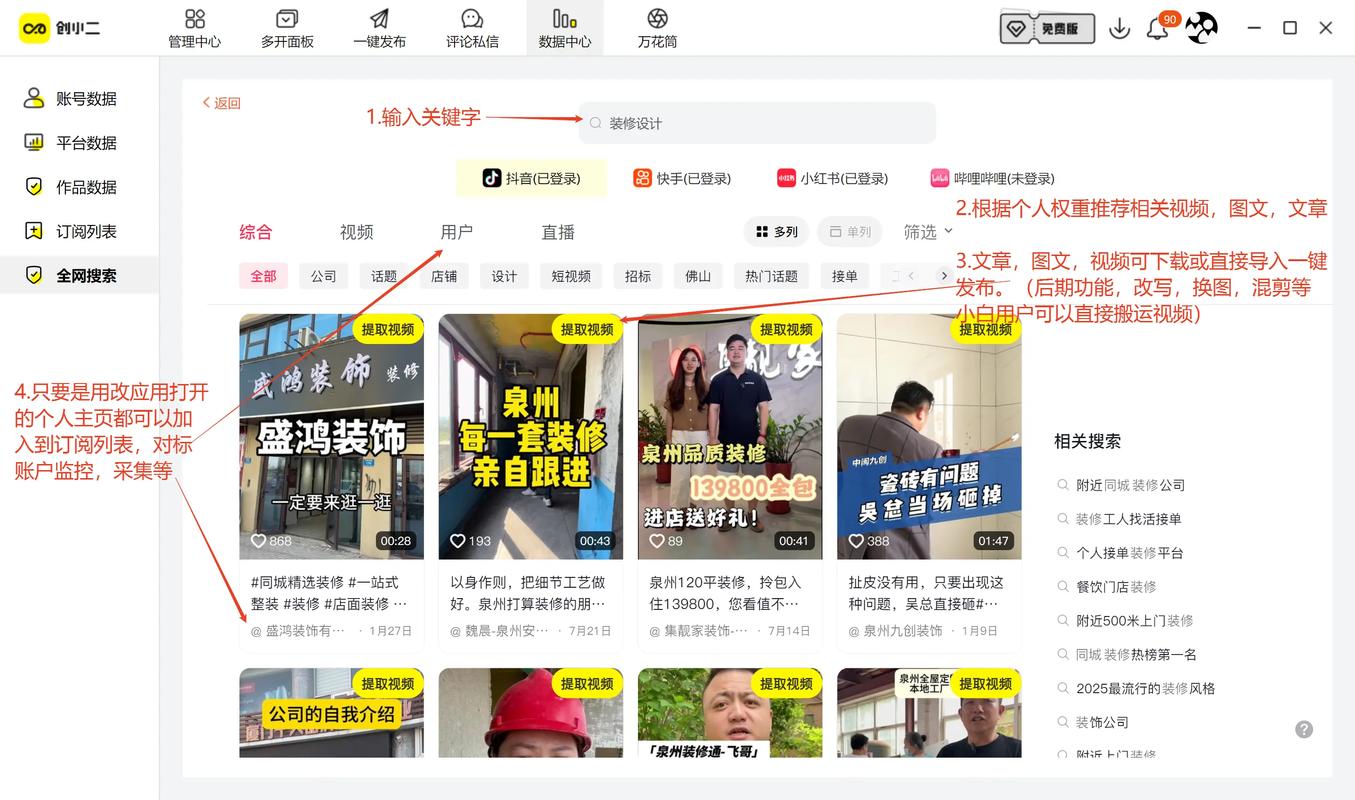Select 全网搜索 in the sidebar
Screen dimensions: 1355x800
tap(80, 275)
